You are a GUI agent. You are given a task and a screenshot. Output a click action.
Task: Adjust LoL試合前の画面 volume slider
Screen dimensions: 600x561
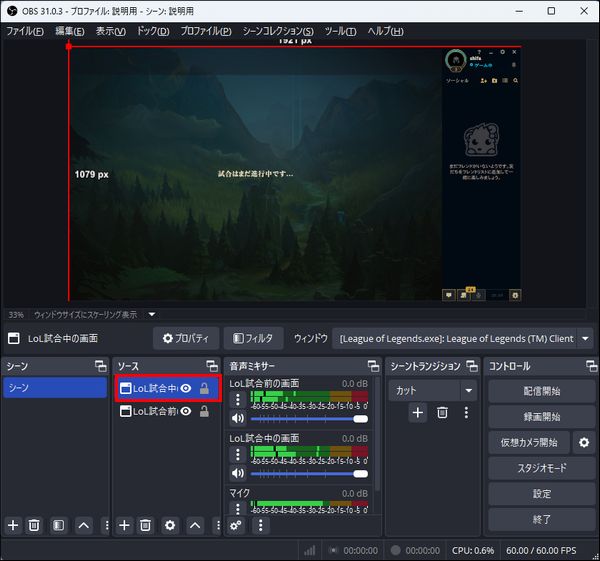coord(309,419)
